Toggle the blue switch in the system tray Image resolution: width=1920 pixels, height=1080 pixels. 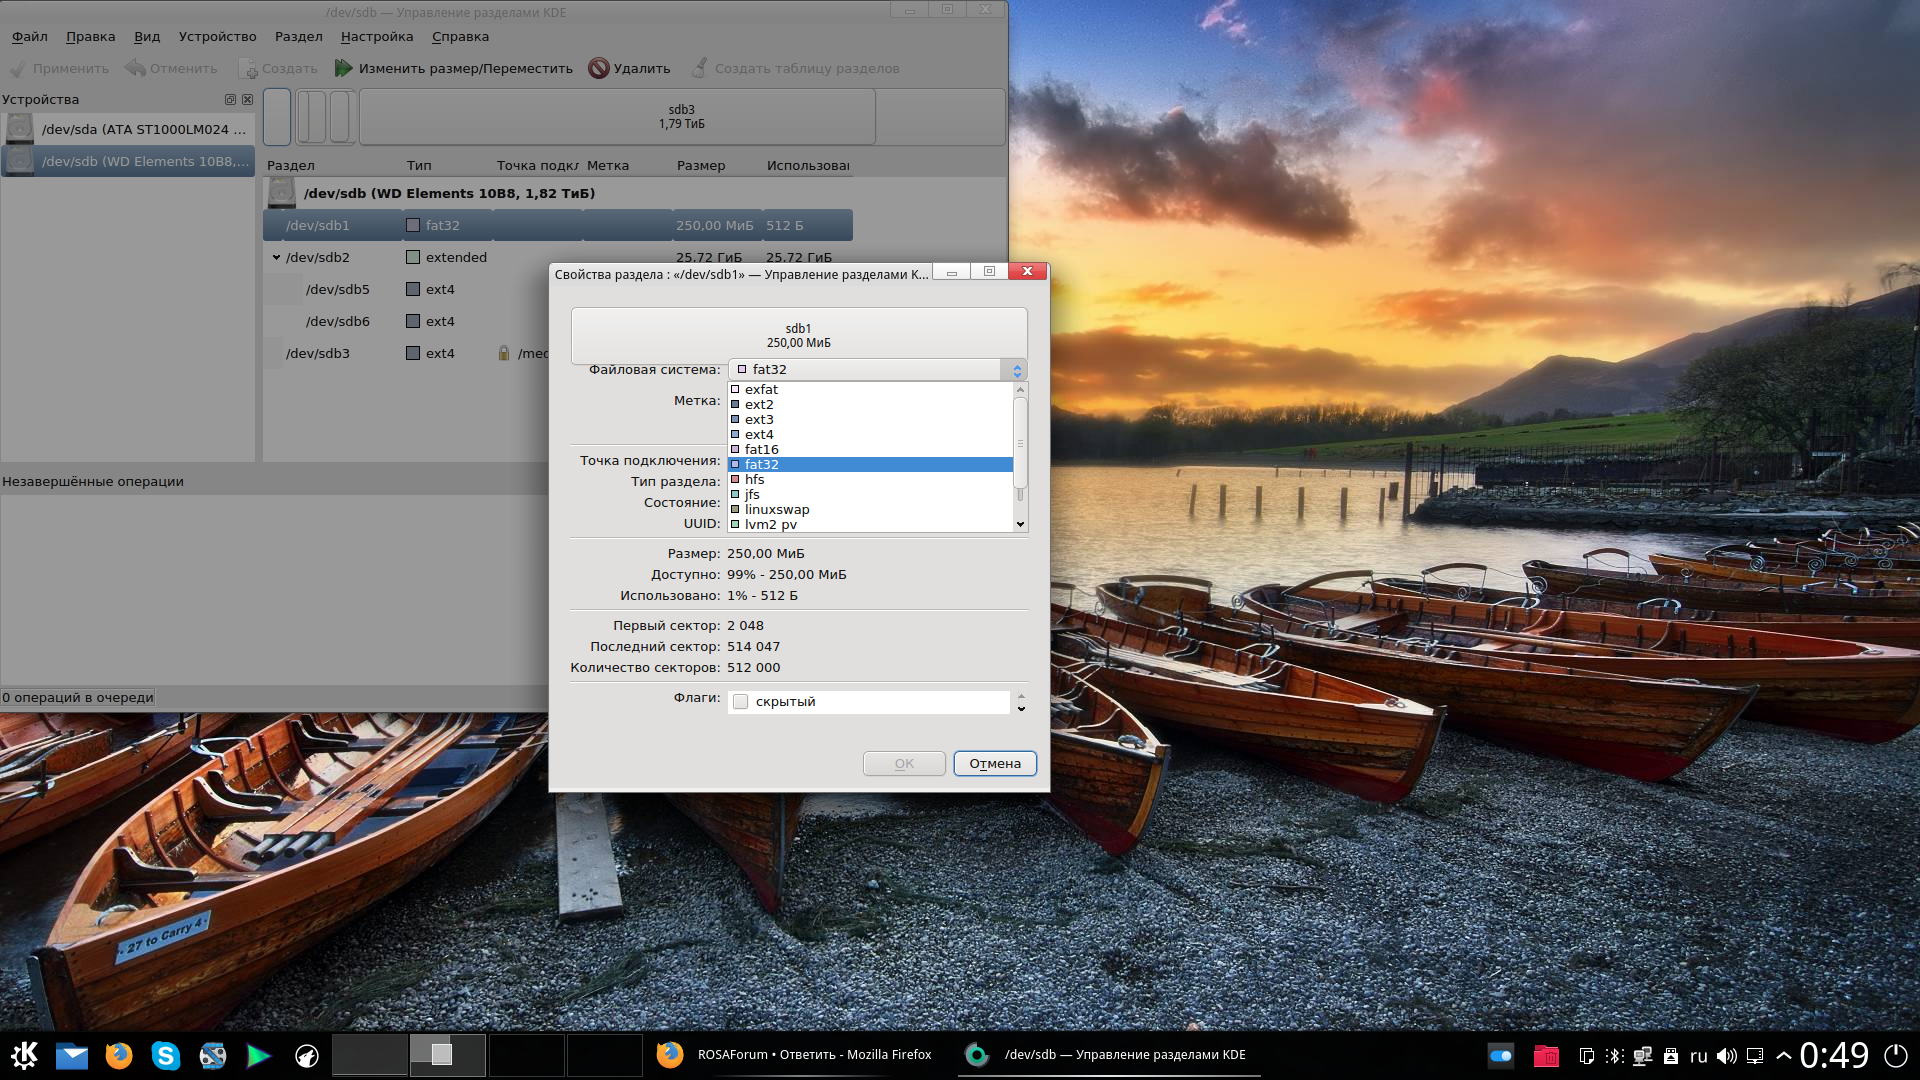(x=1501, y=1055)
